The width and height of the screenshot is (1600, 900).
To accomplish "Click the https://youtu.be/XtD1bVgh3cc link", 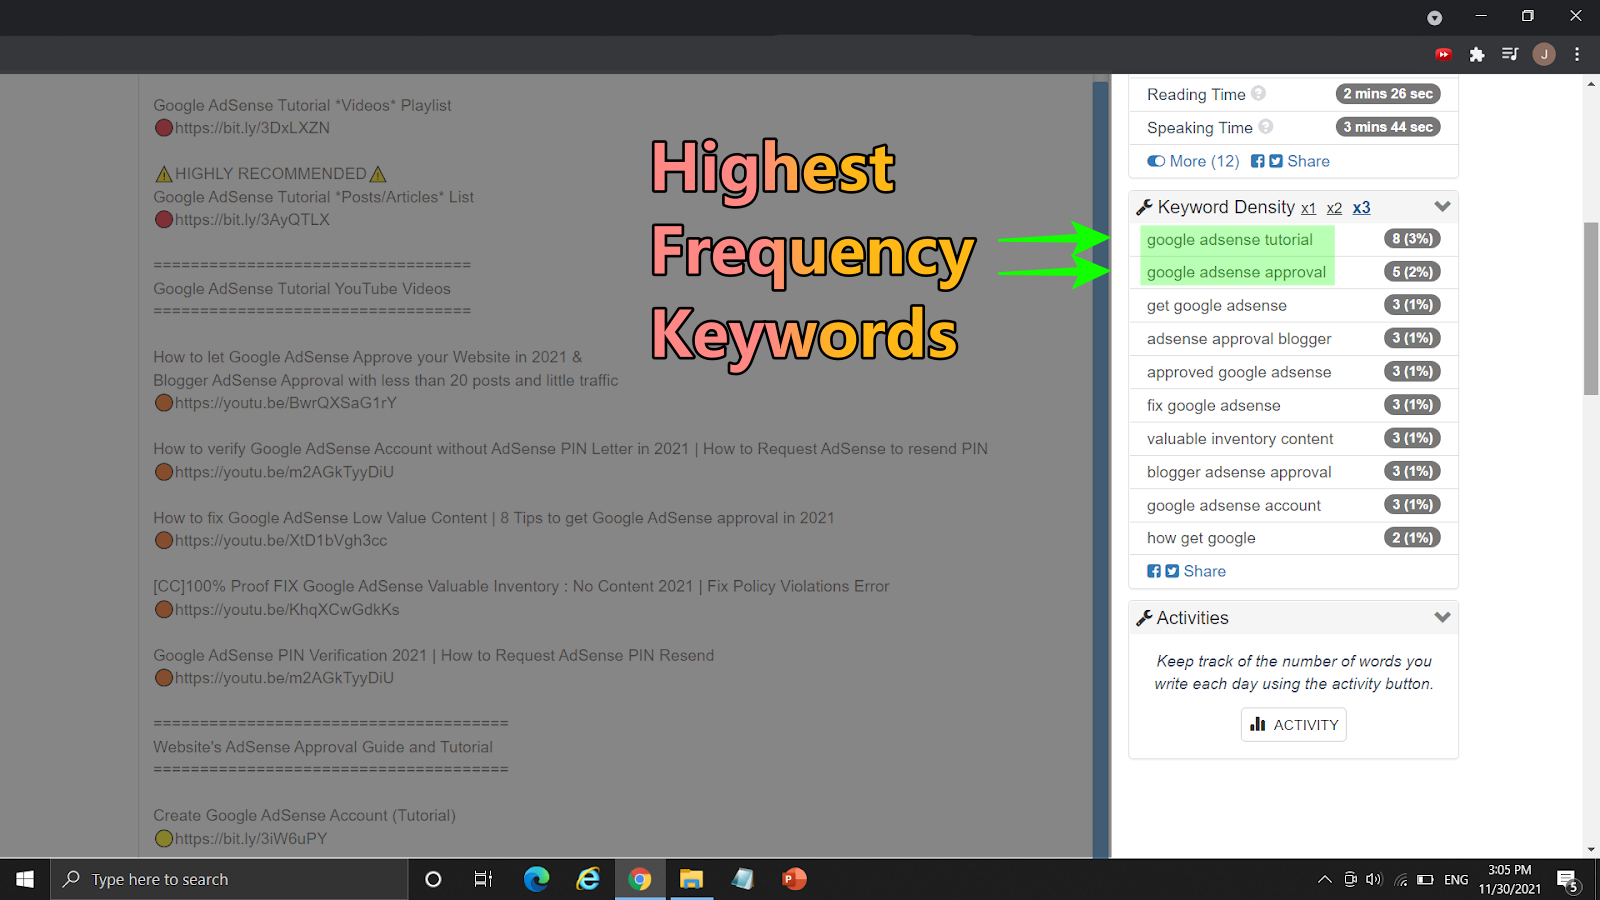I will (x=281, y=541).
